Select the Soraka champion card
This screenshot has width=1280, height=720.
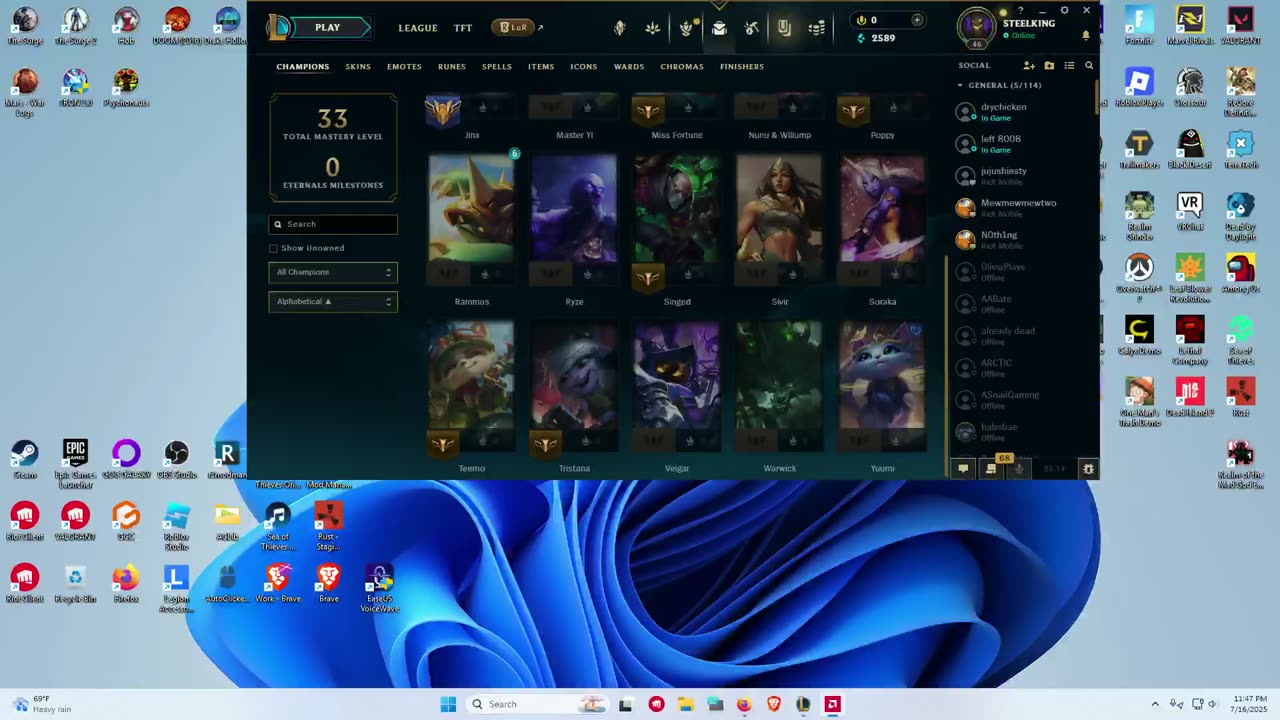click(882, 220)
